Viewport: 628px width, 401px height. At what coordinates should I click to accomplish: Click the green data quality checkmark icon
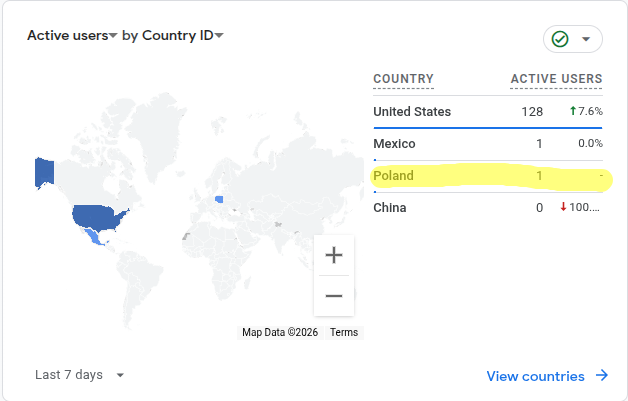tap(560, 39)
